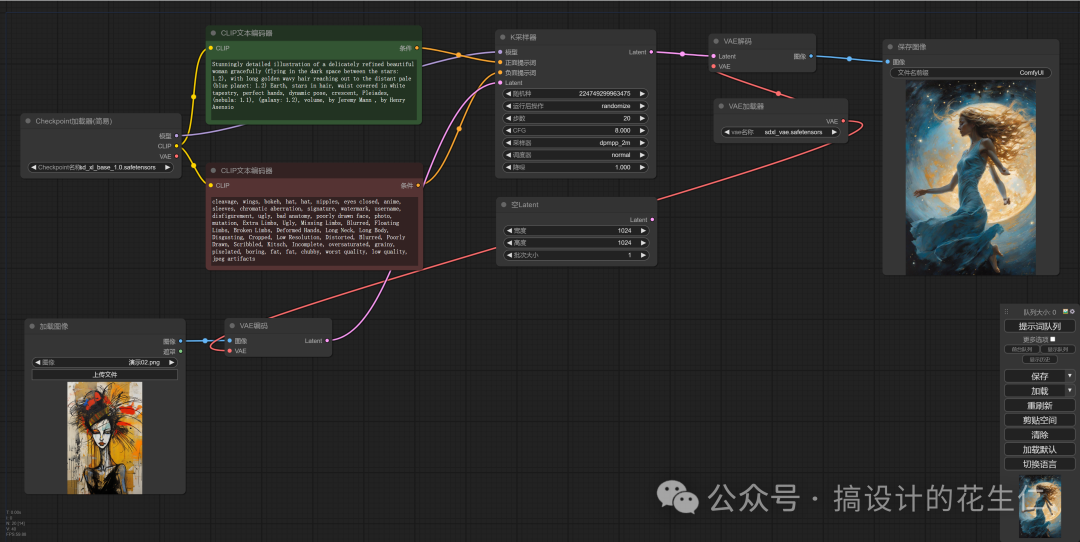Open settings gear icon in queue panel

click(1072, 312)
